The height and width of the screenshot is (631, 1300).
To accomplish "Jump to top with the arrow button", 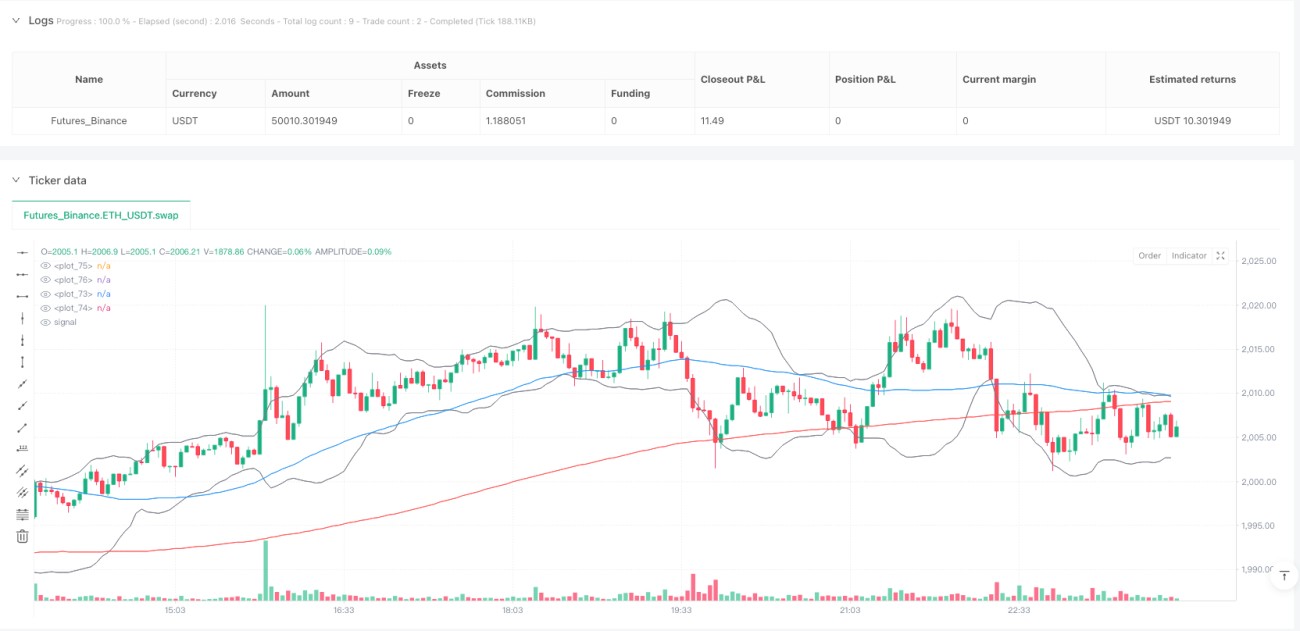I will 1284,577.
